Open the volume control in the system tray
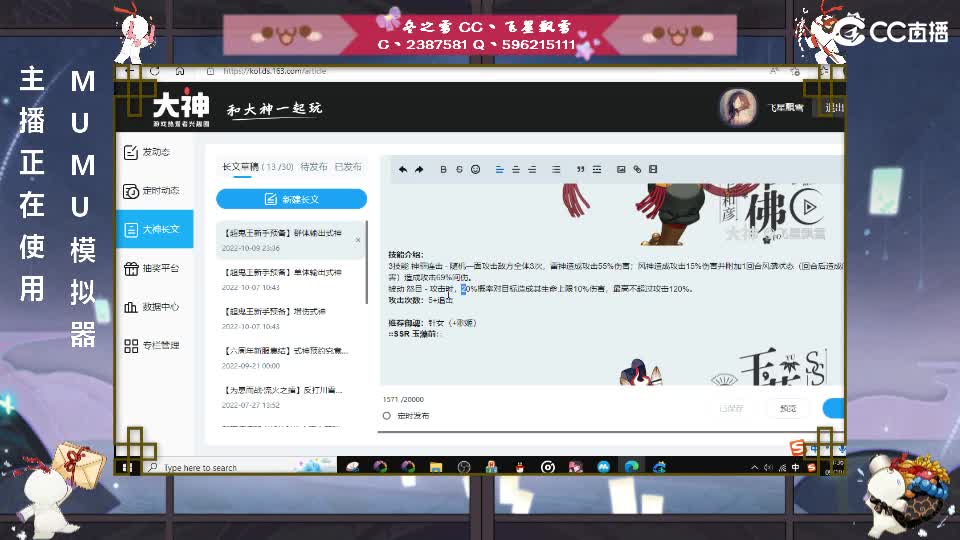This screenshot has height=540, width=960. [768, 468]
